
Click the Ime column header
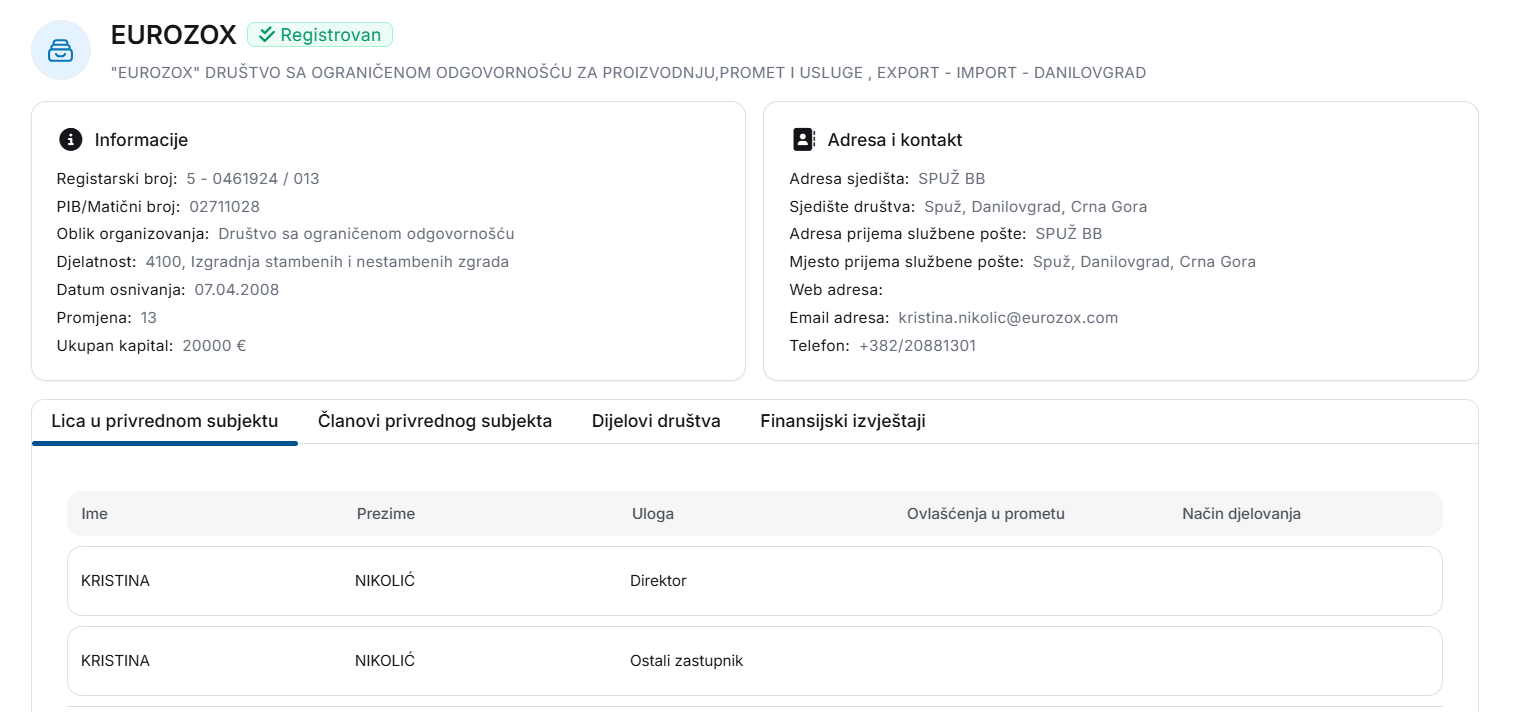point(95,514)
